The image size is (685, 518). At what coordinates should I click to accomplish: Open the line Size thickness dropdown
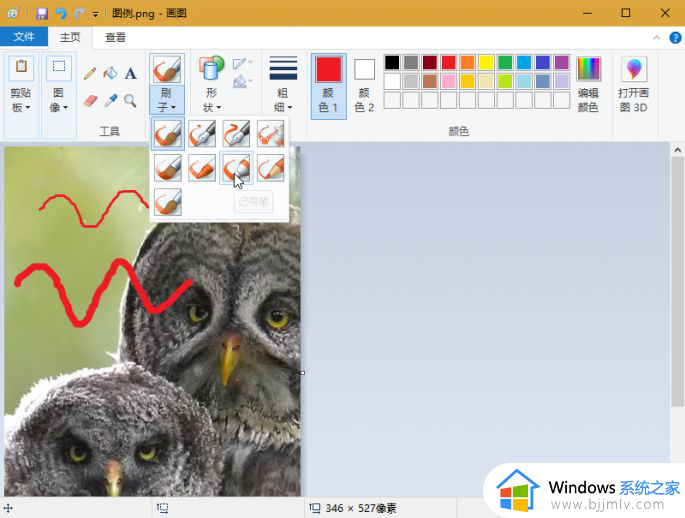pos(283,85)
